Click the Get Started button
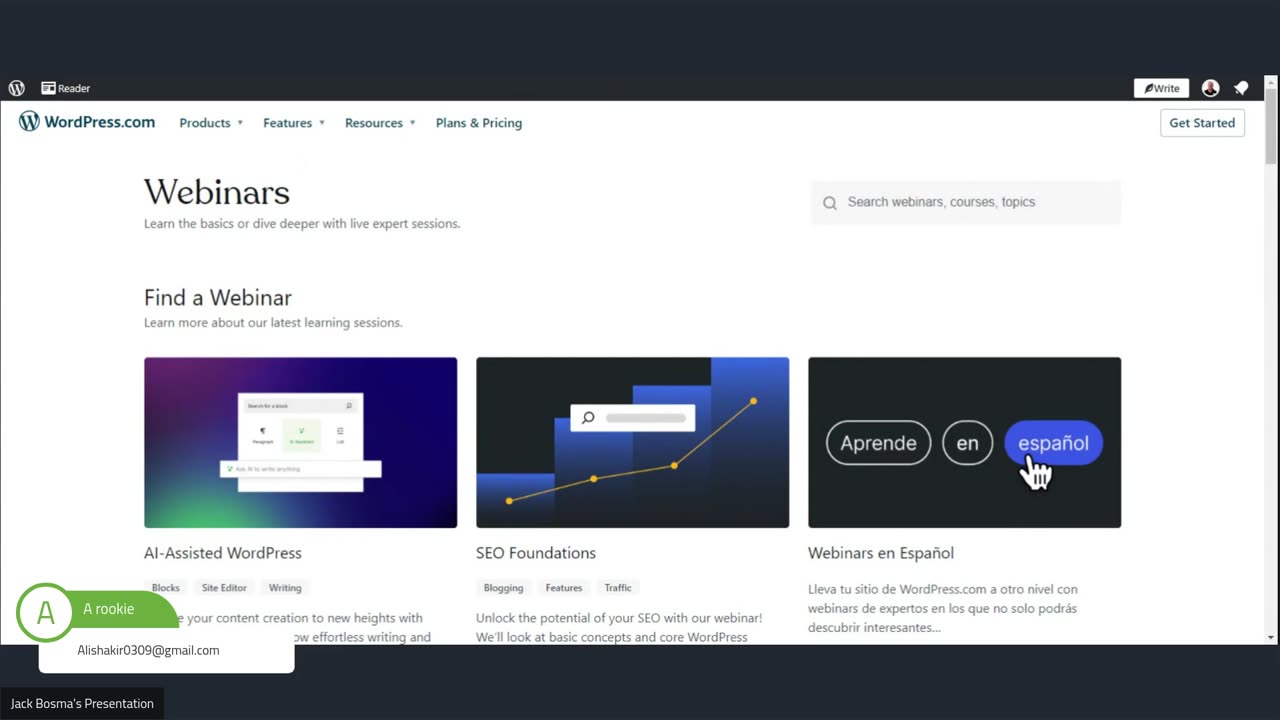The height and width of the screenshot is (720, 1280). tap(1202, 123)
